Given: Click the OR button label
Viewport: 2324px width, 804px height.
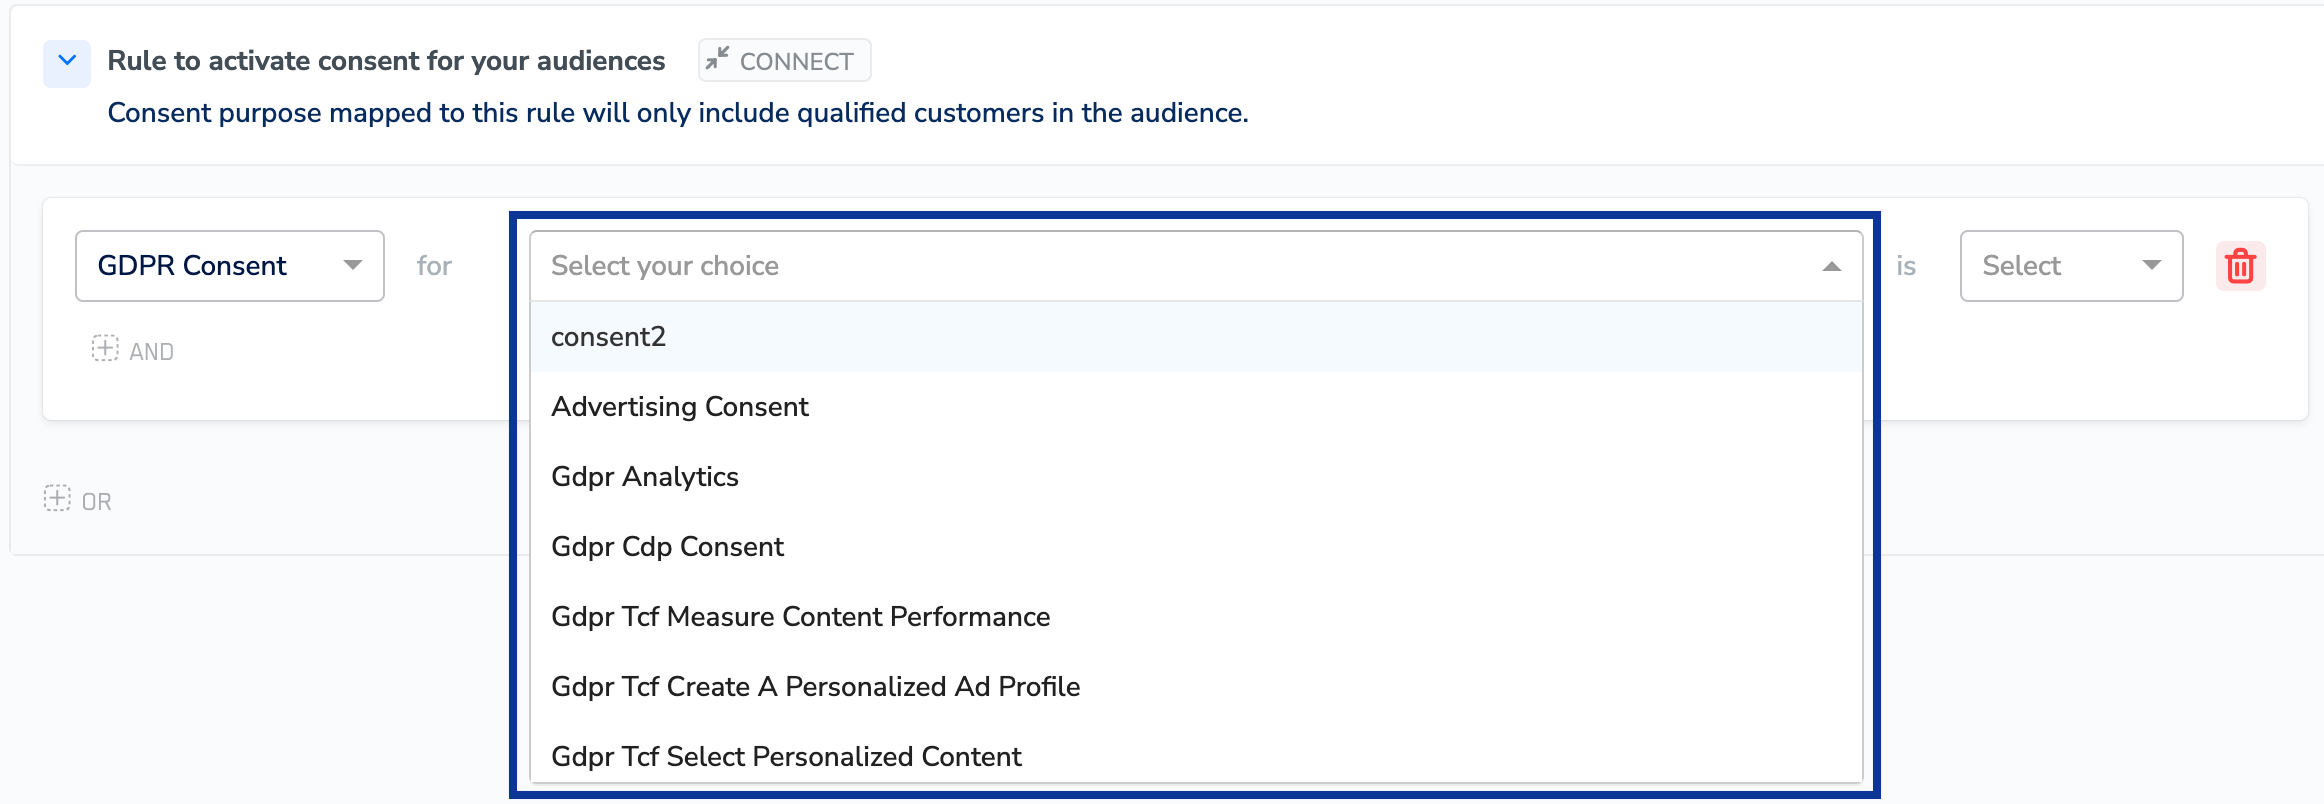Looking at the screenshot, I should pos(97,502).
